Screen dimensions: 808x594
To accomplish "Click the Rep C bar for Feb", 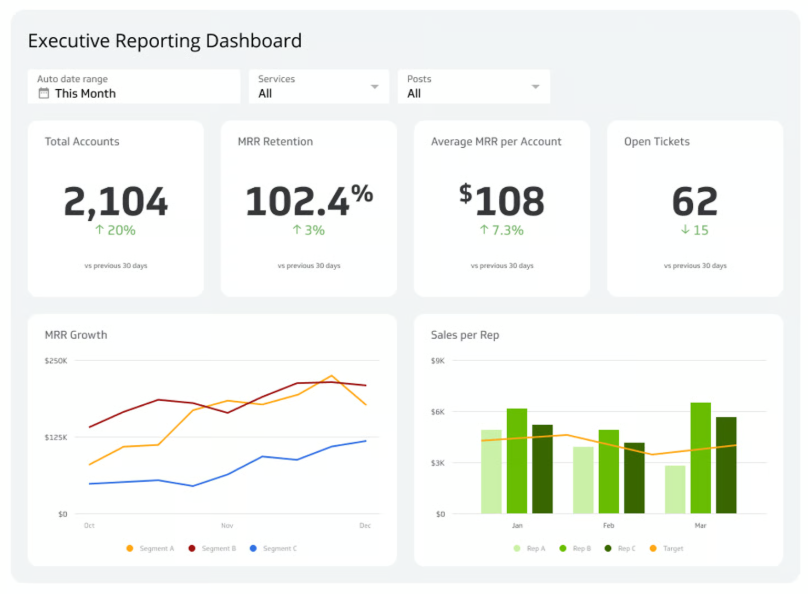I will point(634,478).
